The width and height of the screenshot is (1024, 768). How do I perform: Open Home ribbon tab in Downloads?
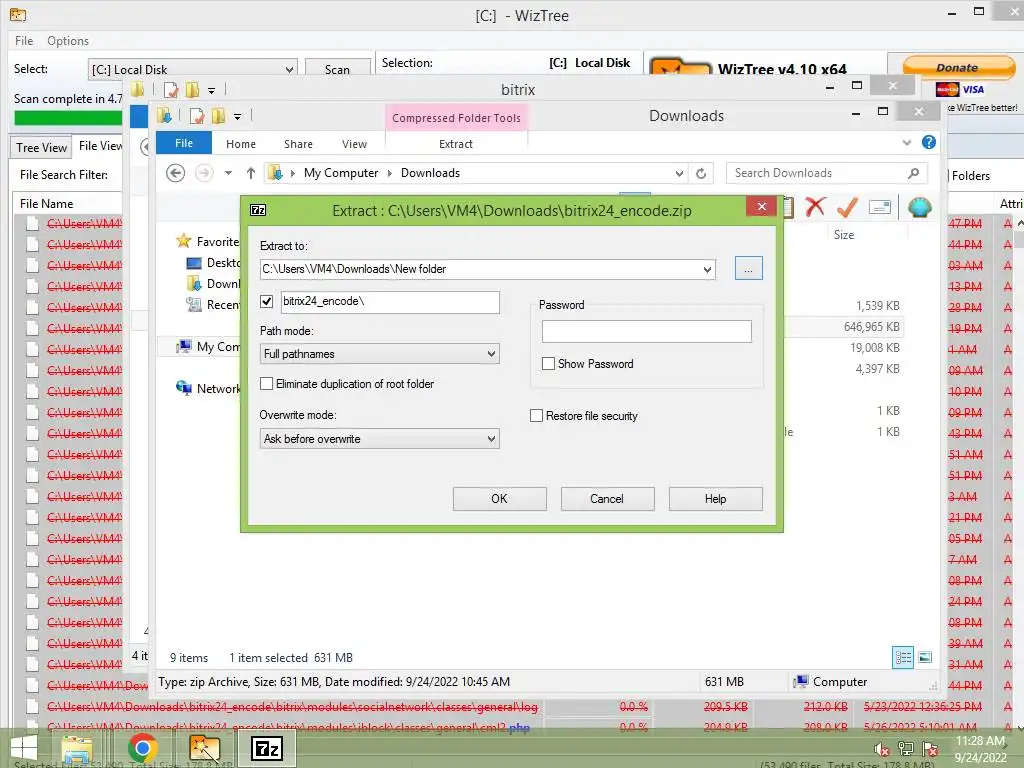click(240, 144)
